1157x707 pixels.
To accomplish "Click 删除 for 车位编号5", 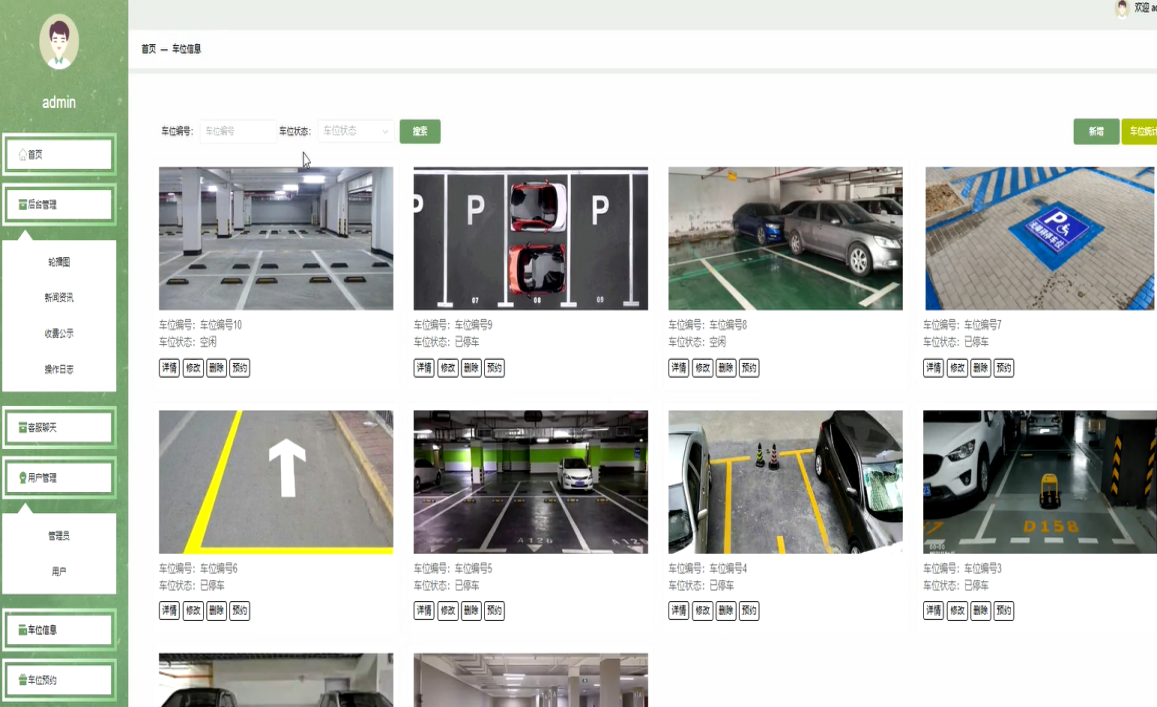I will pyautogui.click(x=471, y=610).
